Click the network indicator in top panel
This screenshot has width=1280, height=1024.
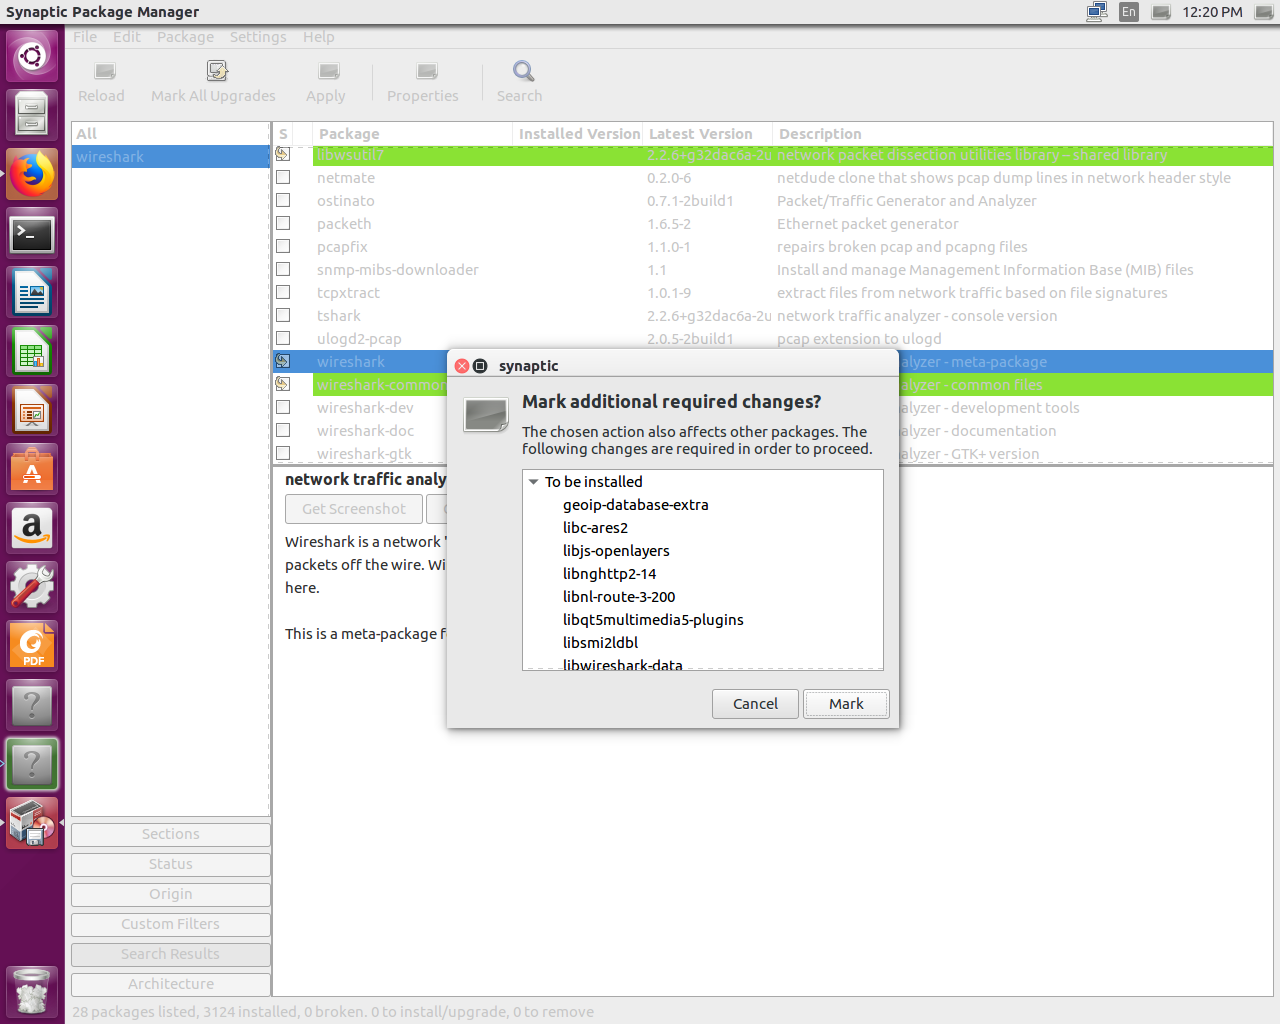1097,12
